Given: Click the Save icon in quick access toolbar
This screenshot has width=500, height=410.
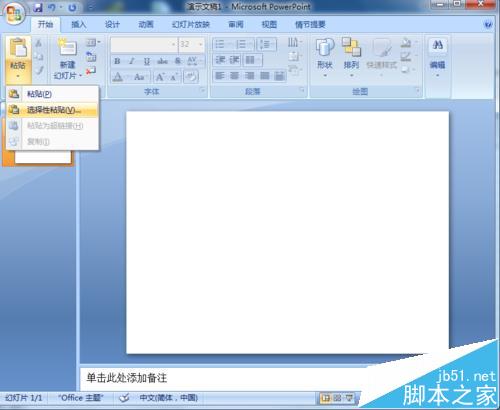Looking at the screenshot, I should pyautogui.click(x=38, y=7).
